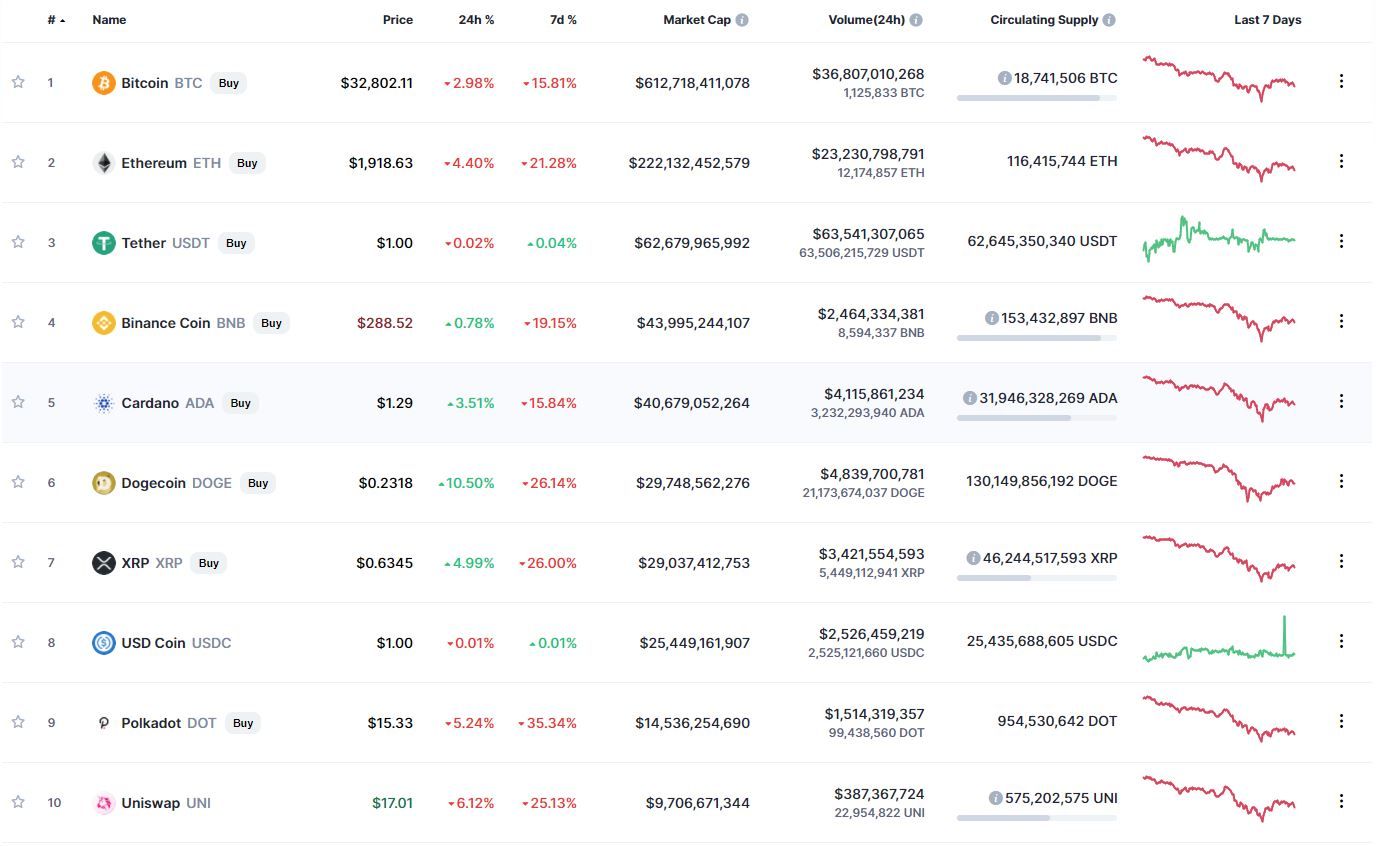Click the info icon beside Volume(24h) header
The height and width of the screenshot is (846, 1376).
point(917,20)
